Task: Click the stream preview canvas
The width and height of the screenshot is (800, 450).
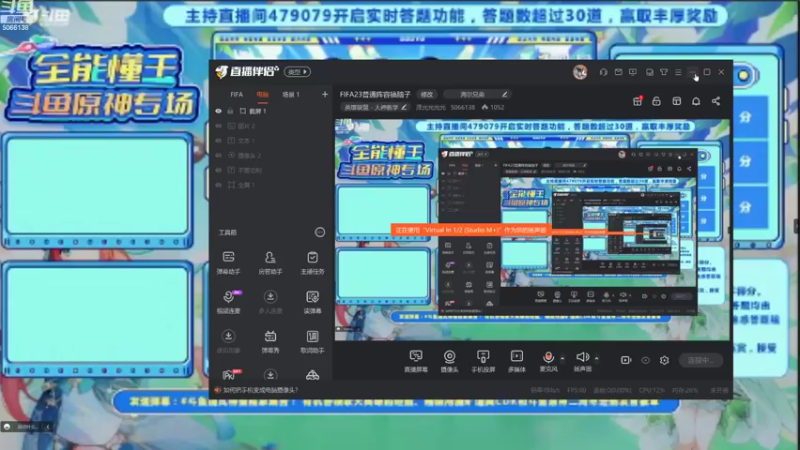Action: click(532, 230)
